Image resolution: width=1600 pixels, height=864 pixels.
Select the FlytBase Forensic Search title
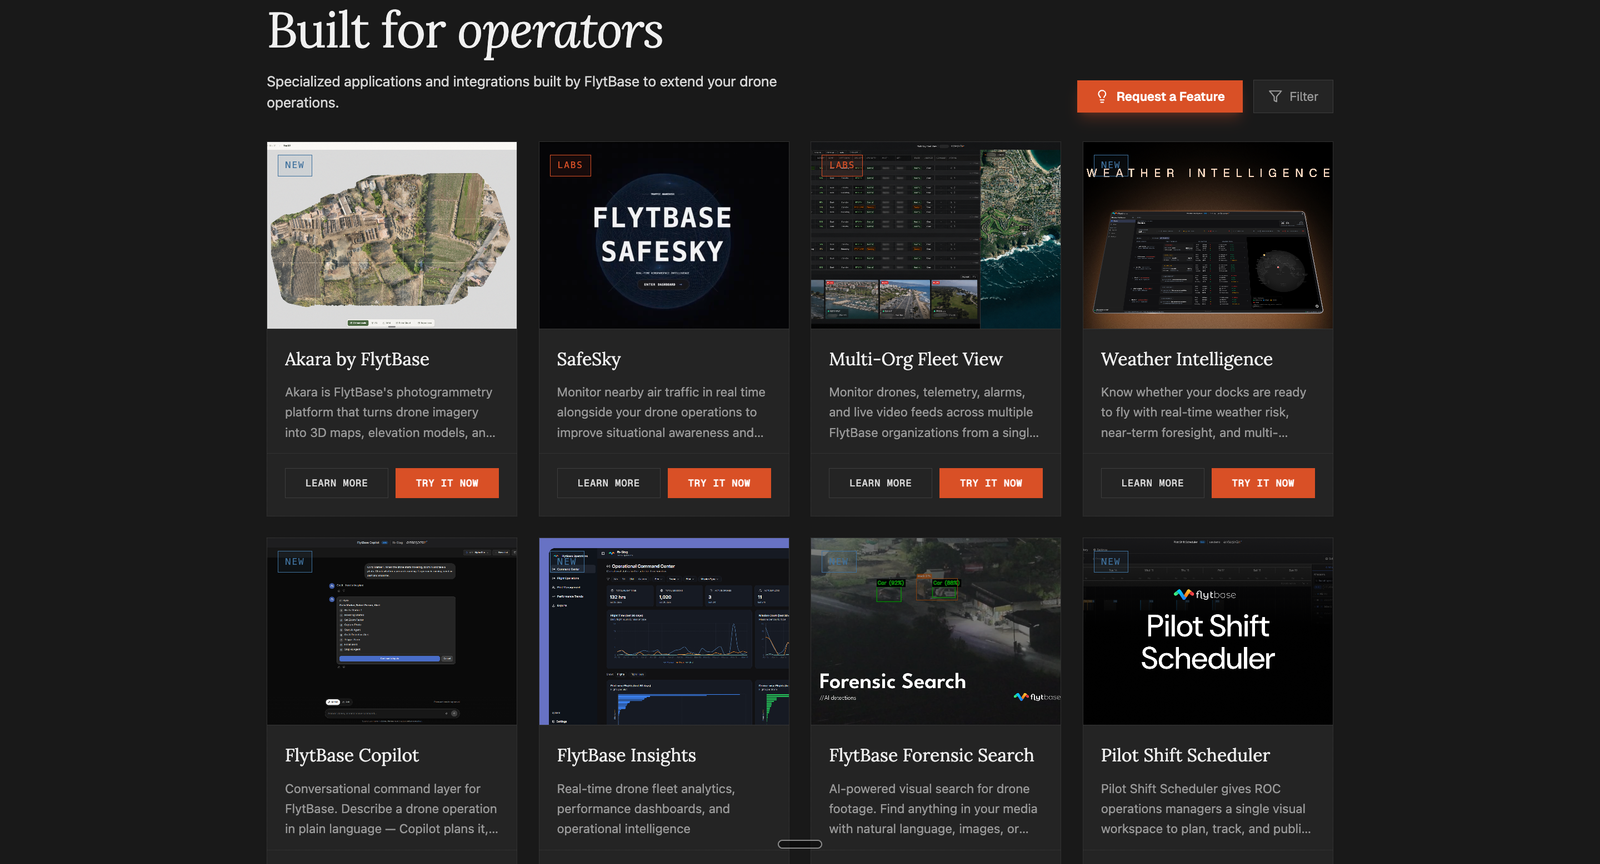point(932,755)
